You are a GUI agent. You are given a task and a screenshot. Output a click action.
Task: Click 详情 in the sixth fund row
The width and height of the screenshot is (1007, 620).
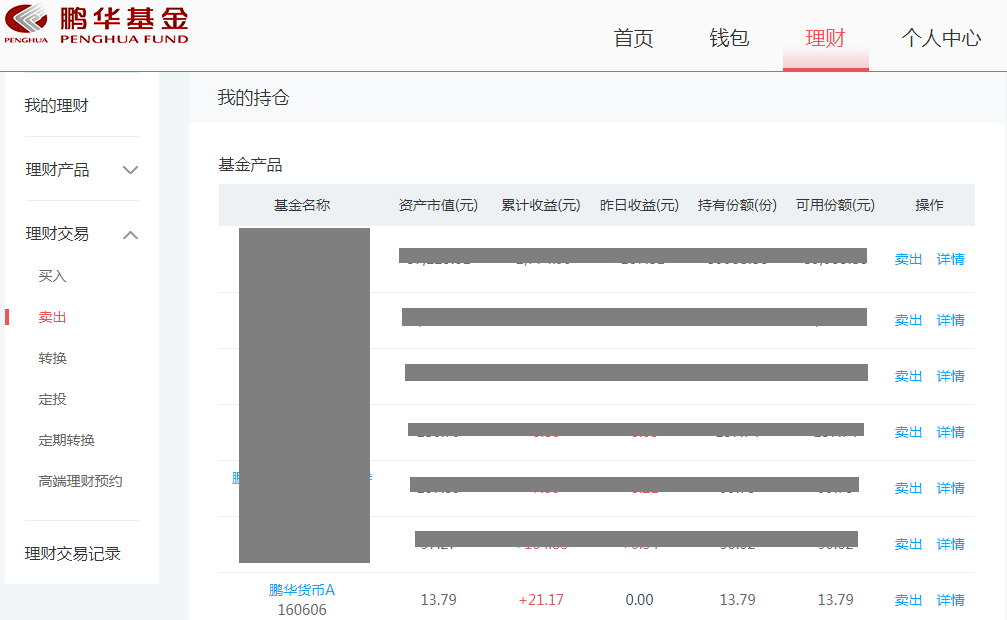coord(950,544)
